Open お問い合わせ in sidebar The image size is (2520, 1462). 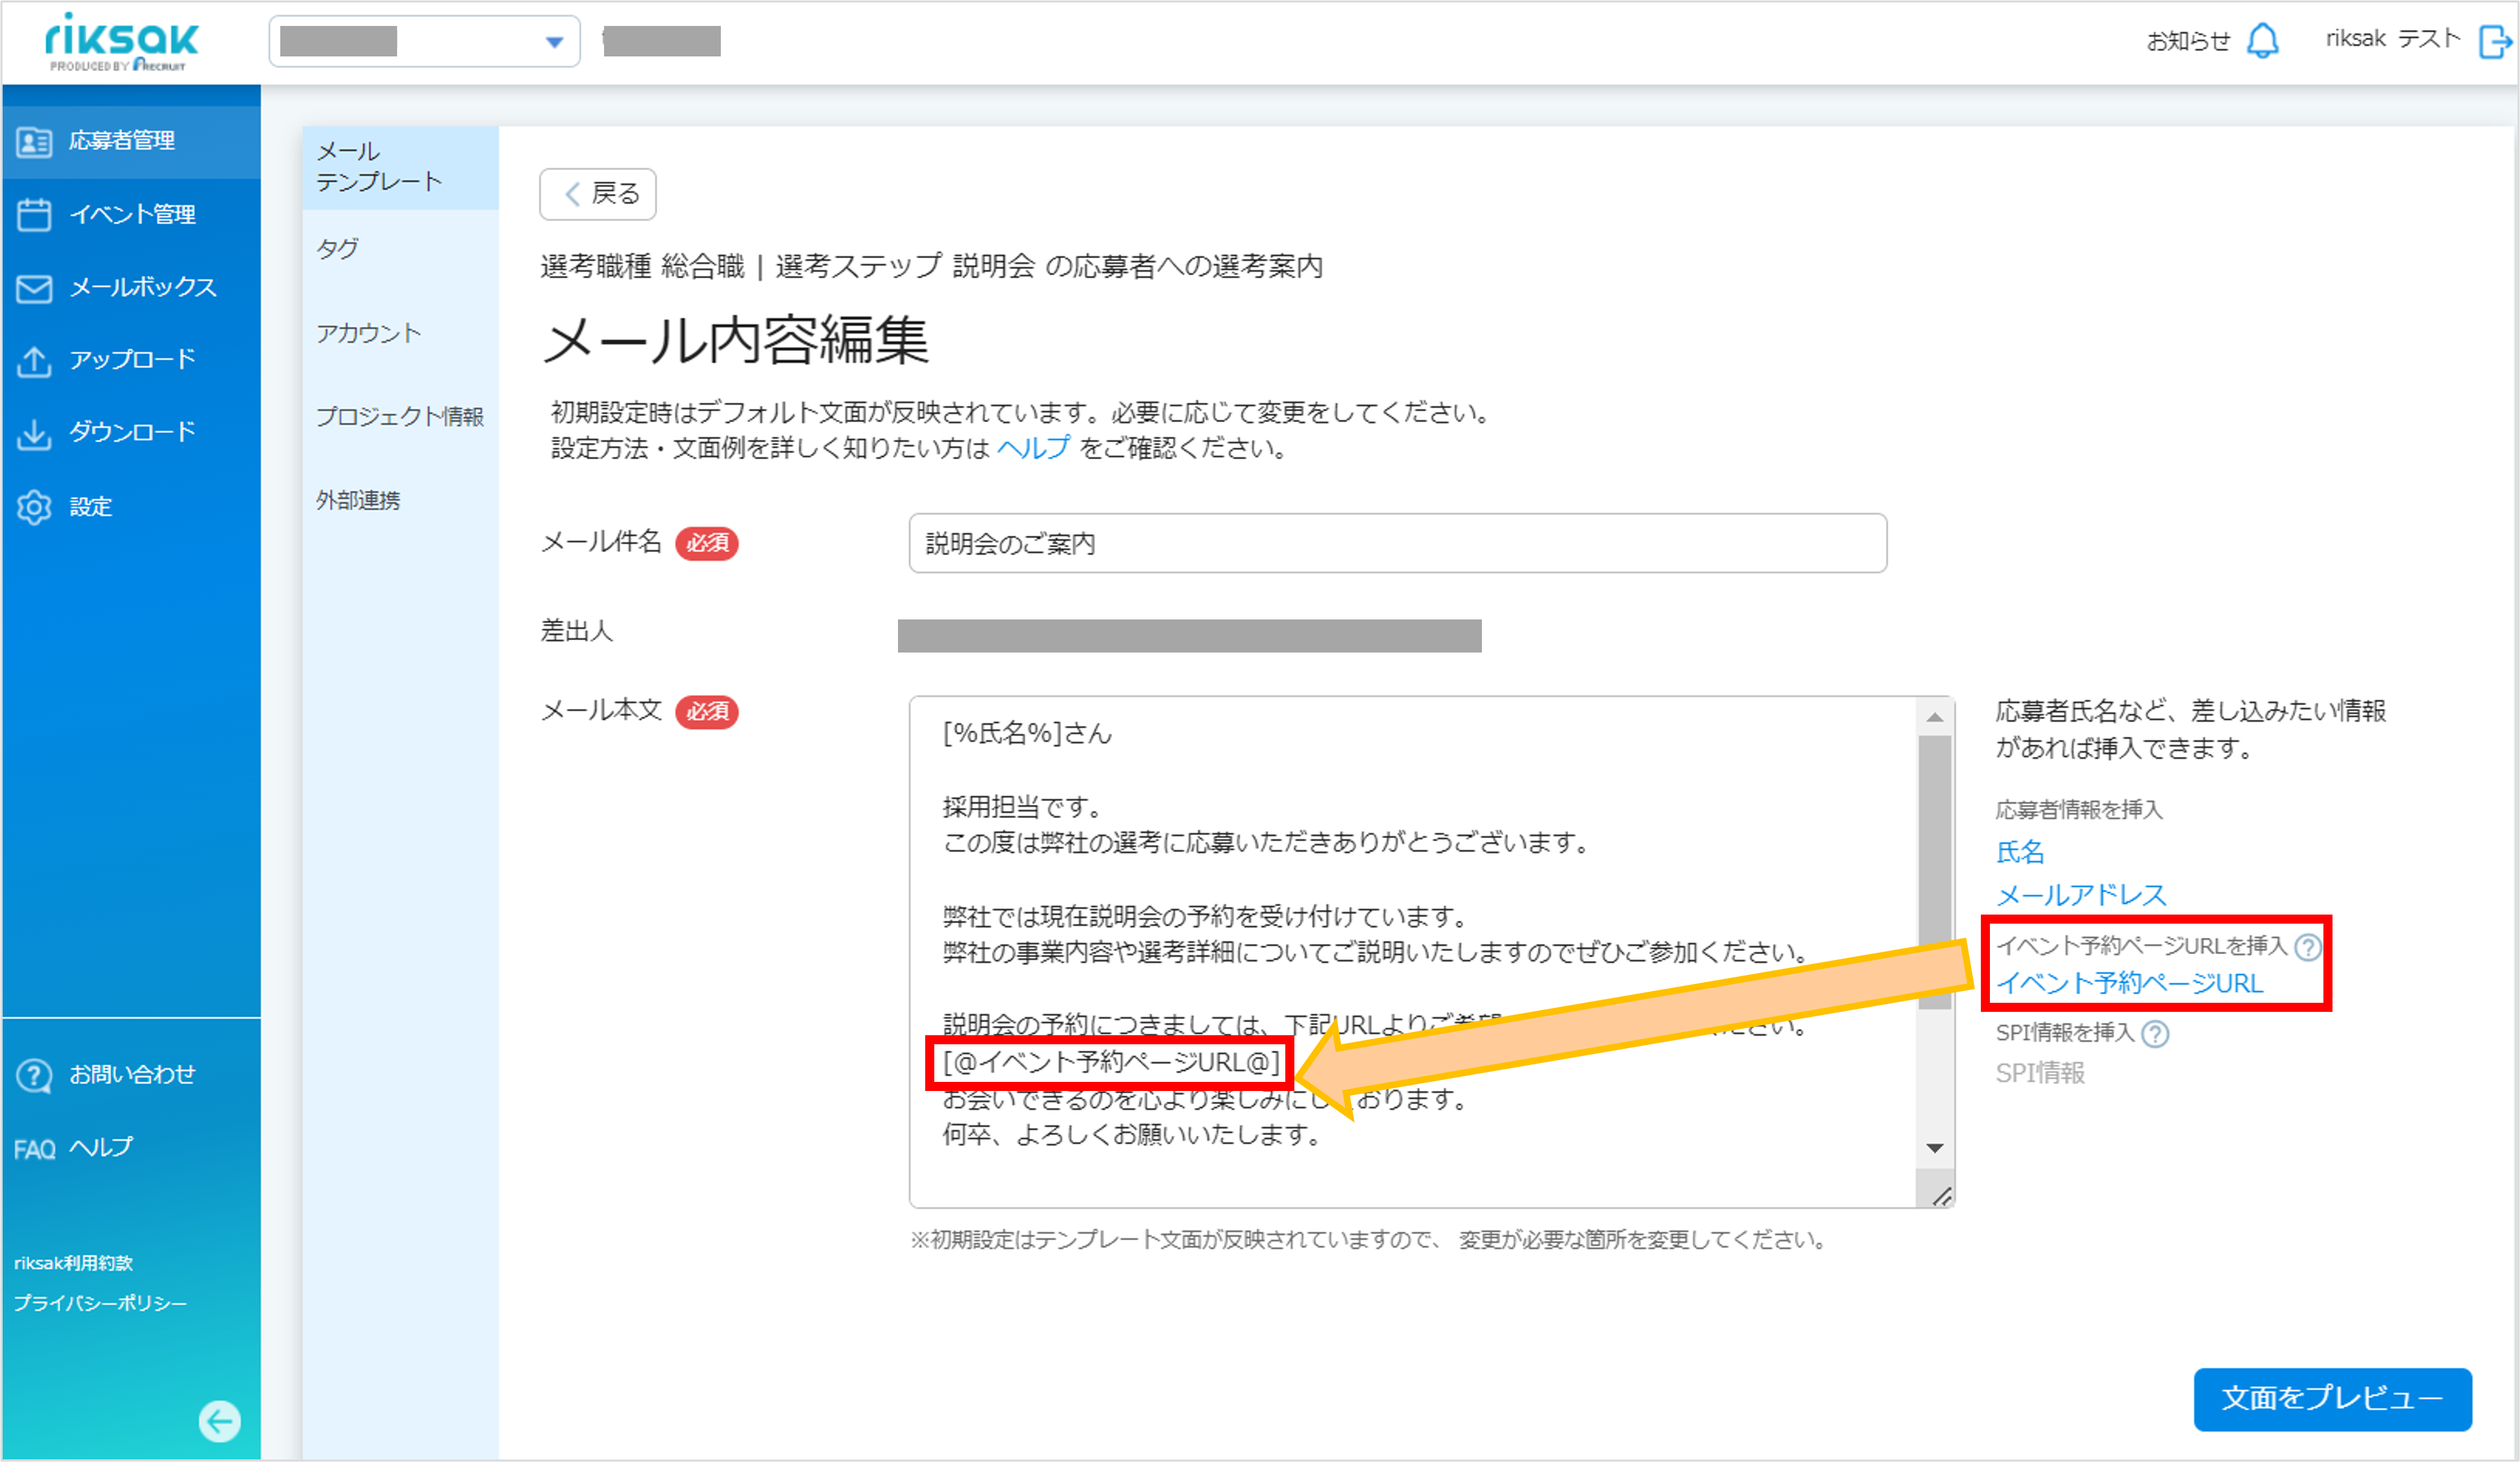click(132, 1076)
